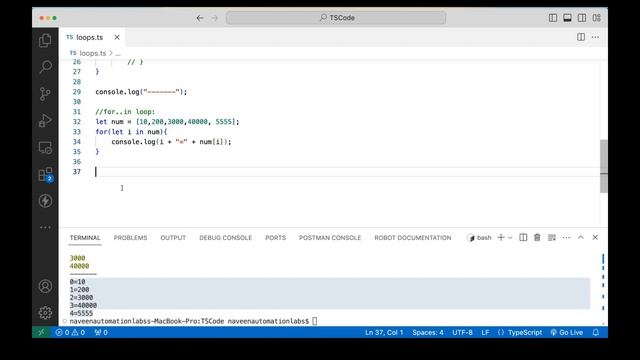Go back with the left arrow
This screenshot has width=640, height=360.
[200, 18]
